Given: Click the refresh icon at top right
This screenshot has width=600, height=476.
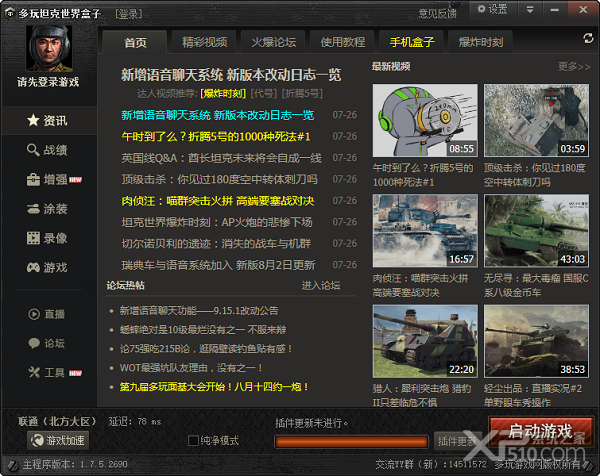Looking at the screenshot, I should coord(588,38).
